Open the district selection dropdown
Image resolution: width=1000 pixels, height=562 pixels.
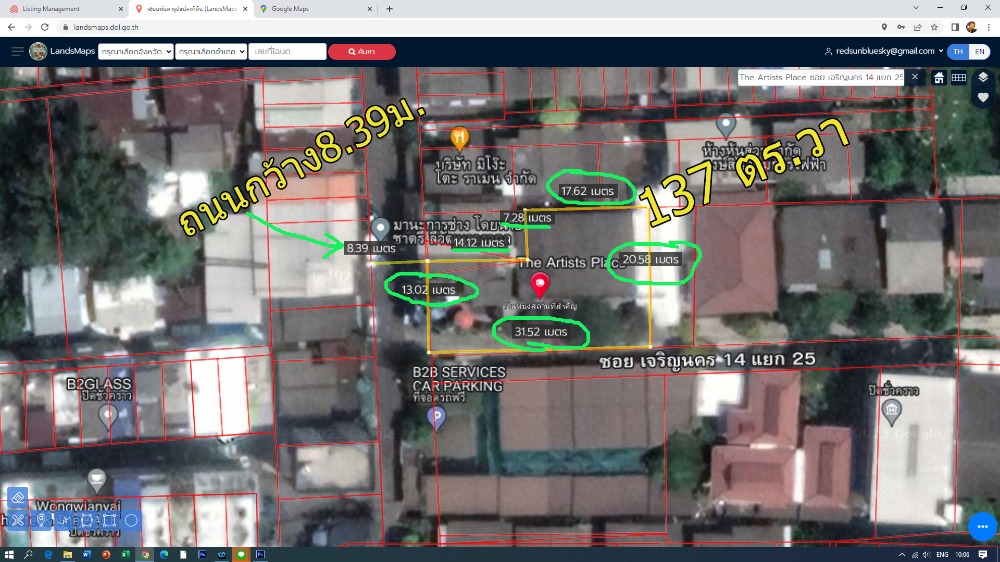pyautogui.click(x=211, y=52)
